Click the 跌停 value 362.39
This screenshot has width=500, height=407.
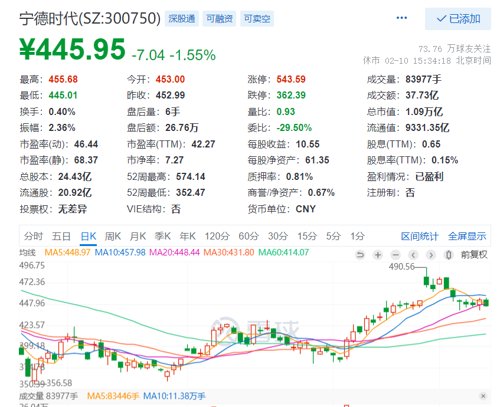click(291, 95)
